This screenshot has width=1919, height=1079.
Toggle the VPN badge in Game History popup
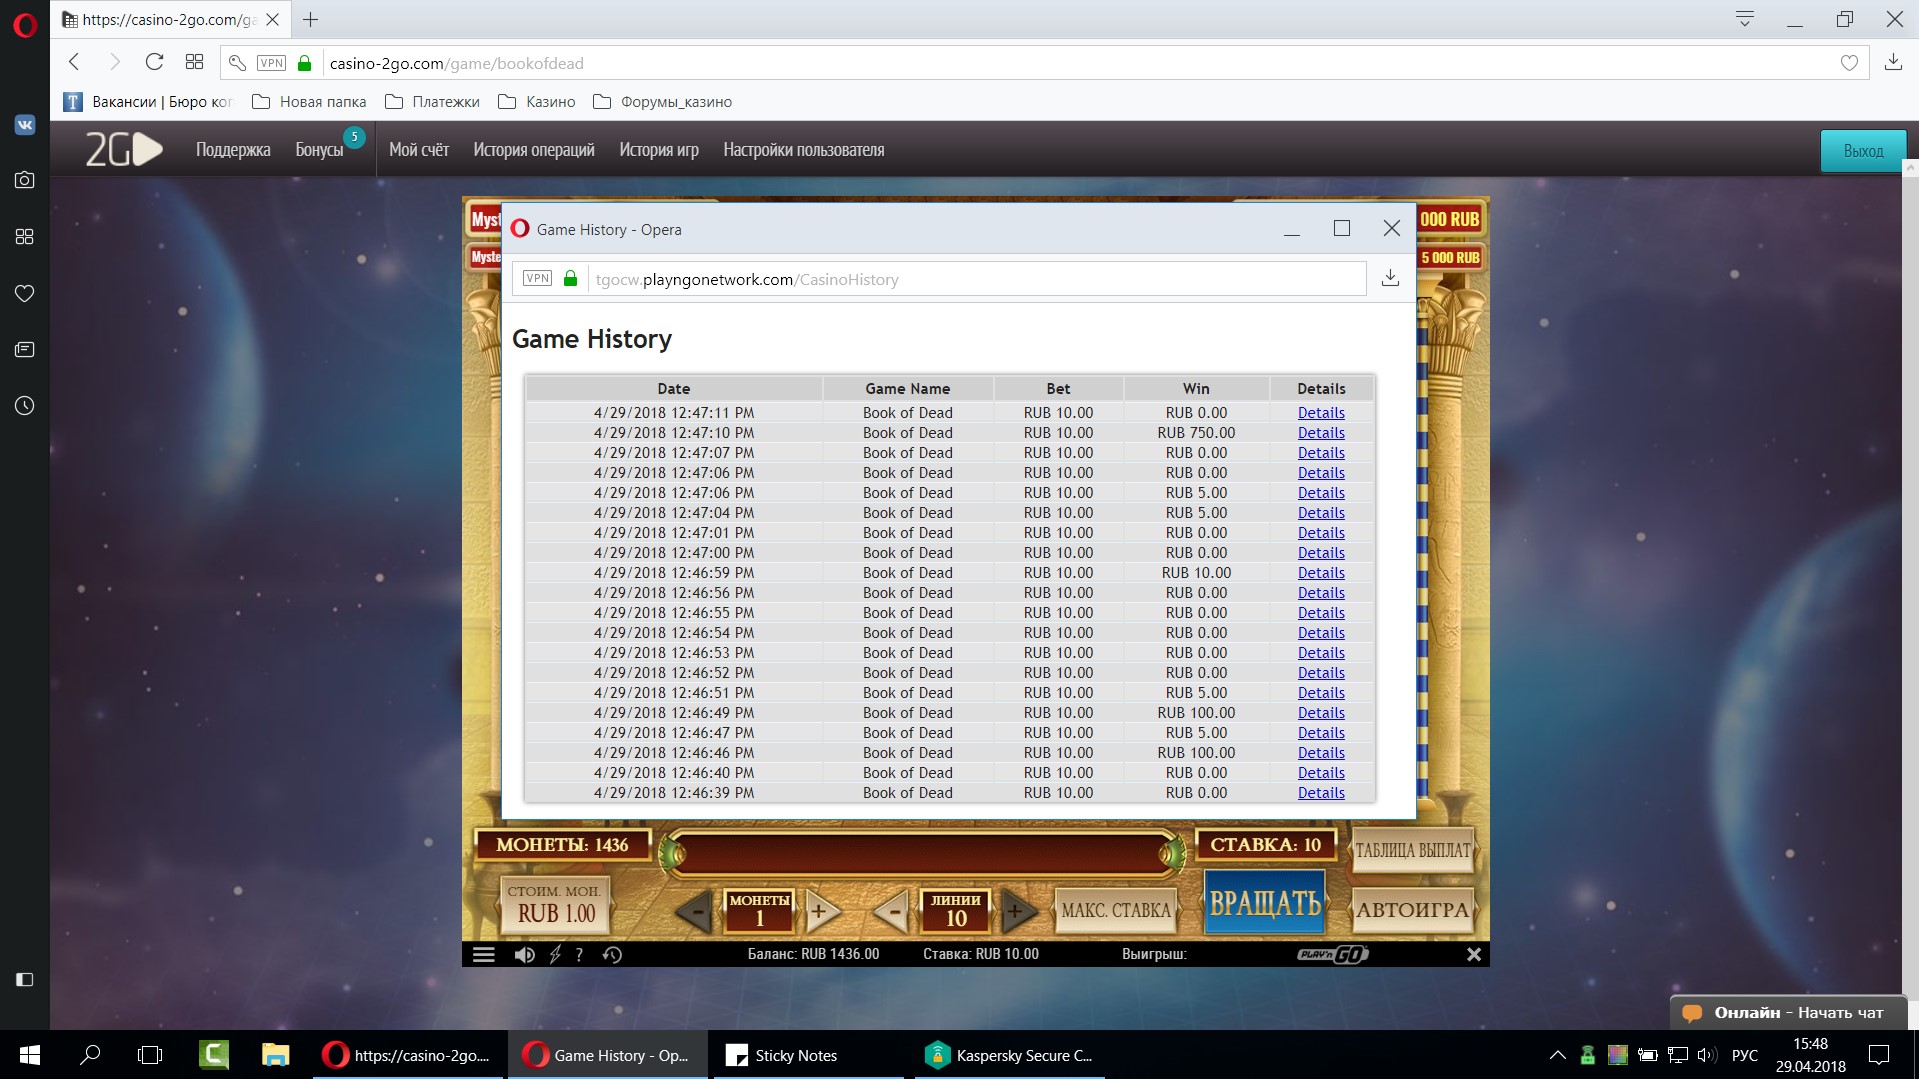(x=537, y=278)
